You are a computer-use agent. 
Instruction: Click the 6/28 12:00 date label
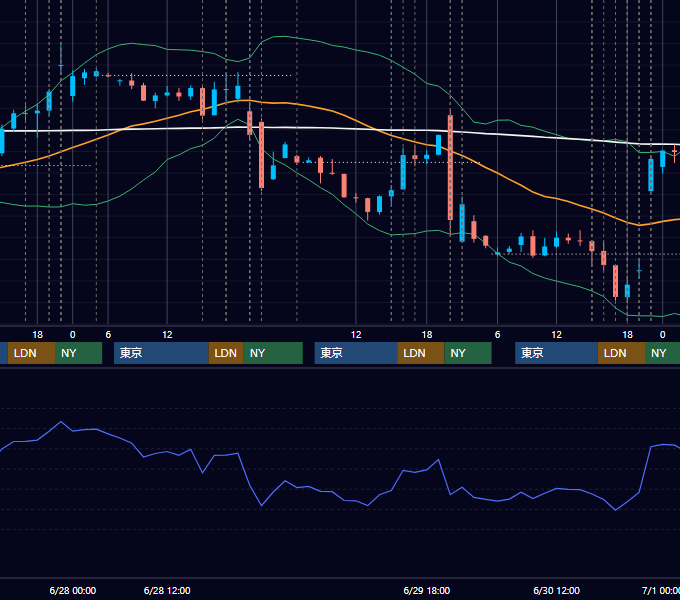167,590
